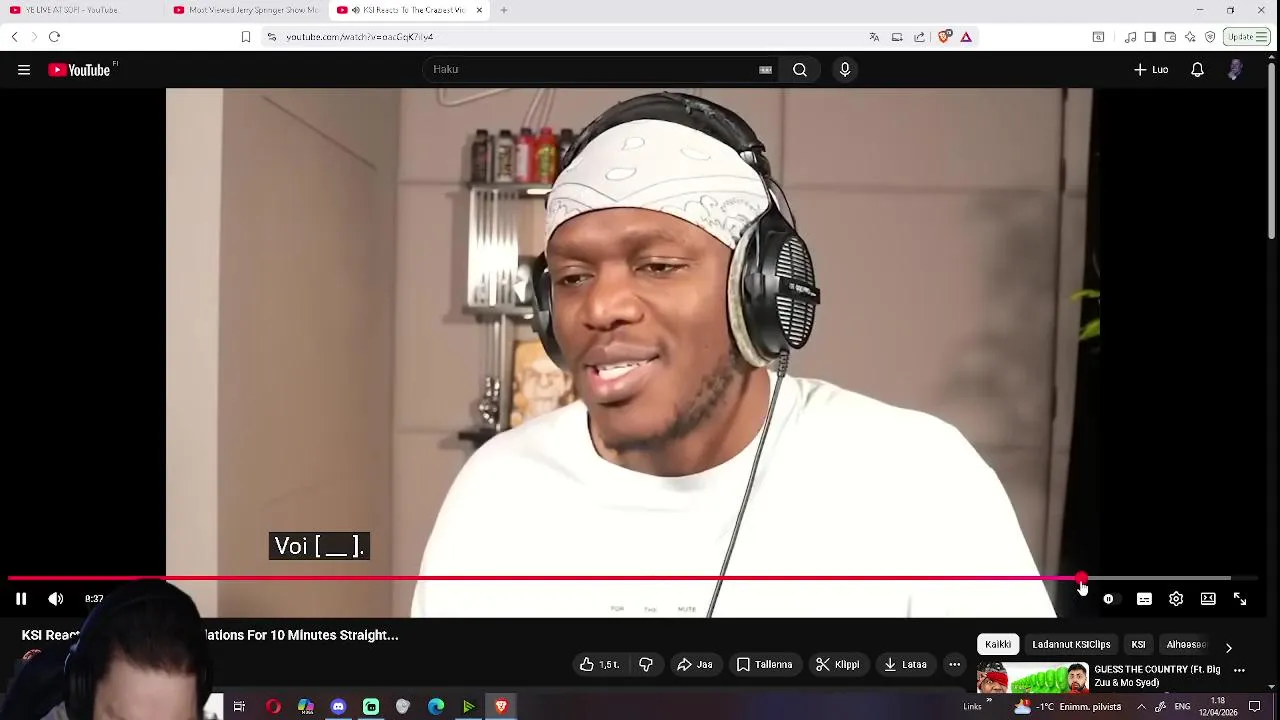
Task: Seek on the red video progress bar
Action: coord(632,578)
